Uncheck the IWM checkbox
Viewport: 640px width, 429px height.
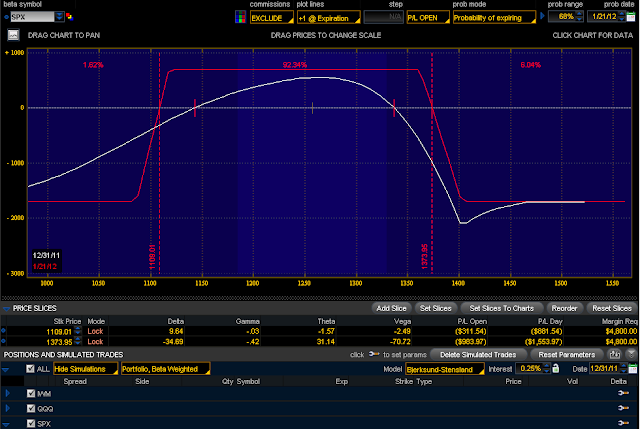coord(31,393)
